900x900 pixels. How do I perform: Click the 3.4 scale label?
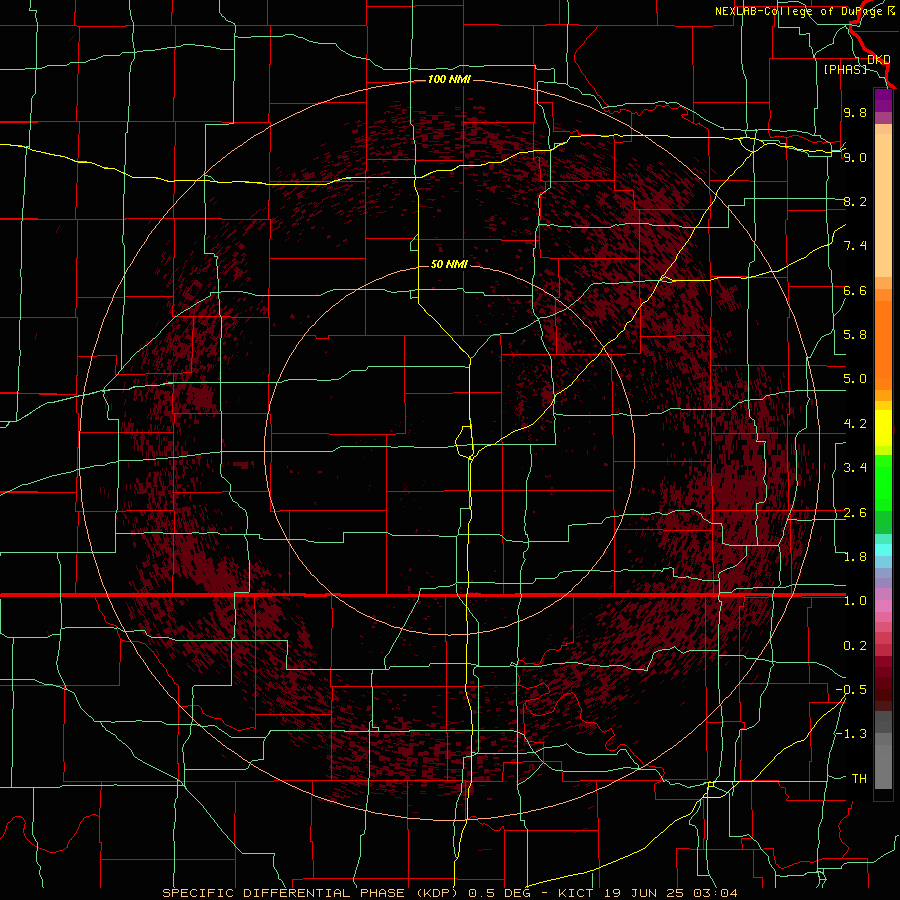coord(855,468)
